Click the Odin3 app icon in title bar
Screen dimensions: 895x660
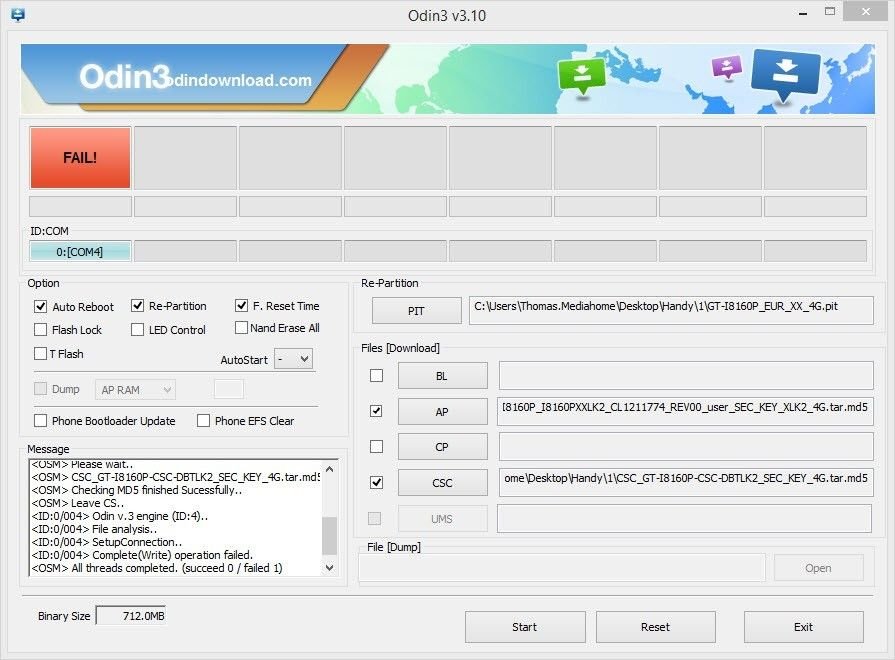pyautogui.click(x=18, y=15)
